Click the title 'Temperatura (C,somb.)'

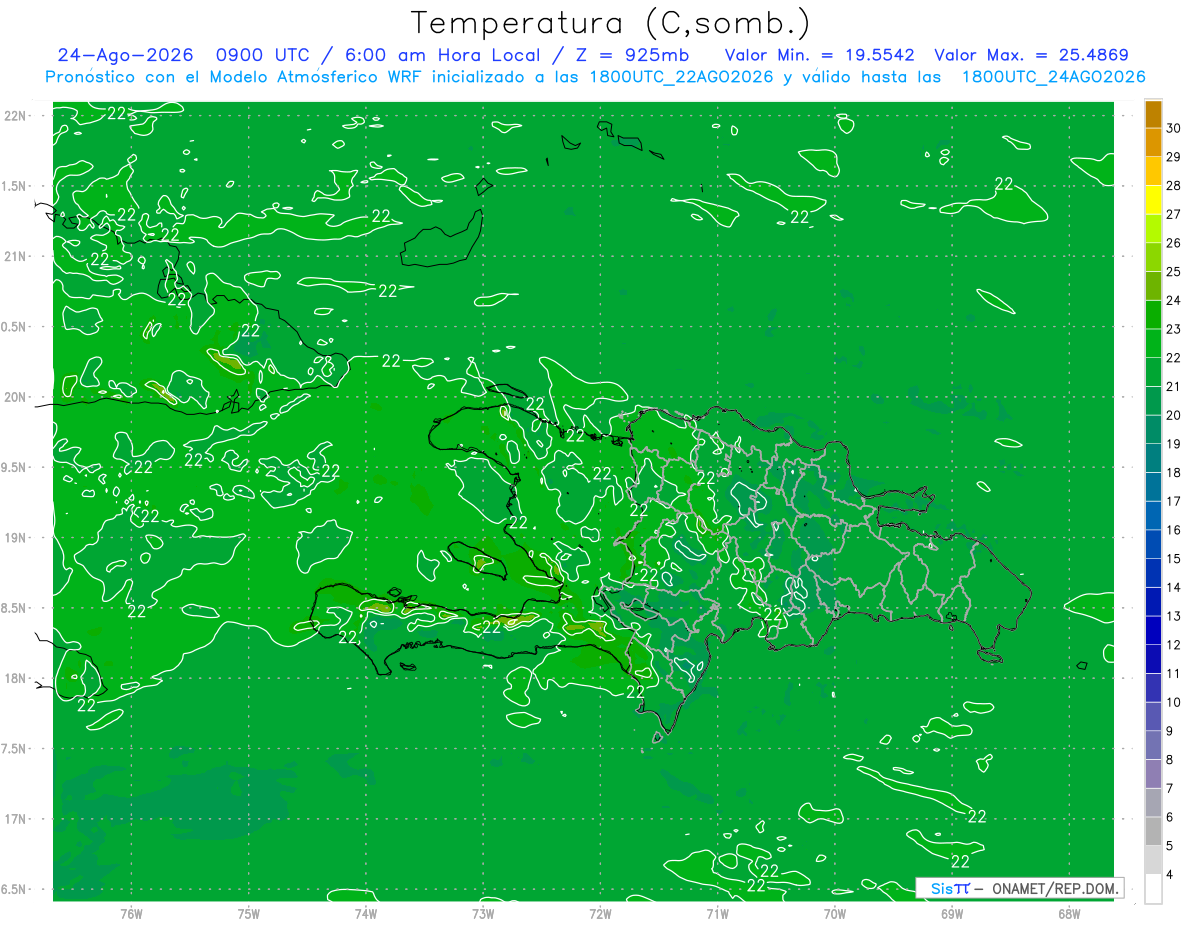pos(611,24)
